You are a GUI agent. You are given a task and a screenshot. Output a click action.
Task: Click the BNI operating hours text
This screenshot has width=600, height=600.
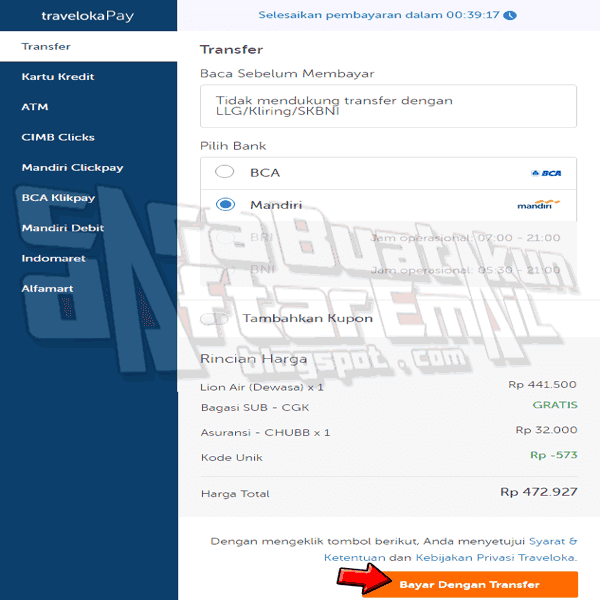click(465, 270)
